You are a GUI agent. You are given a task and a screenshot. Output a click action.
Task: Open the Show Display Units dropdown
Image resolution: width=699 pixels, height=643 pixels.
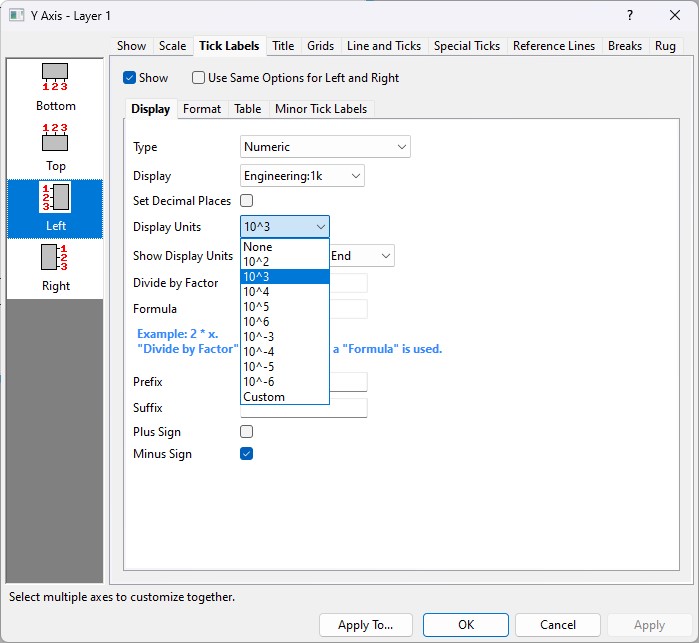click(x=362, y=256)
